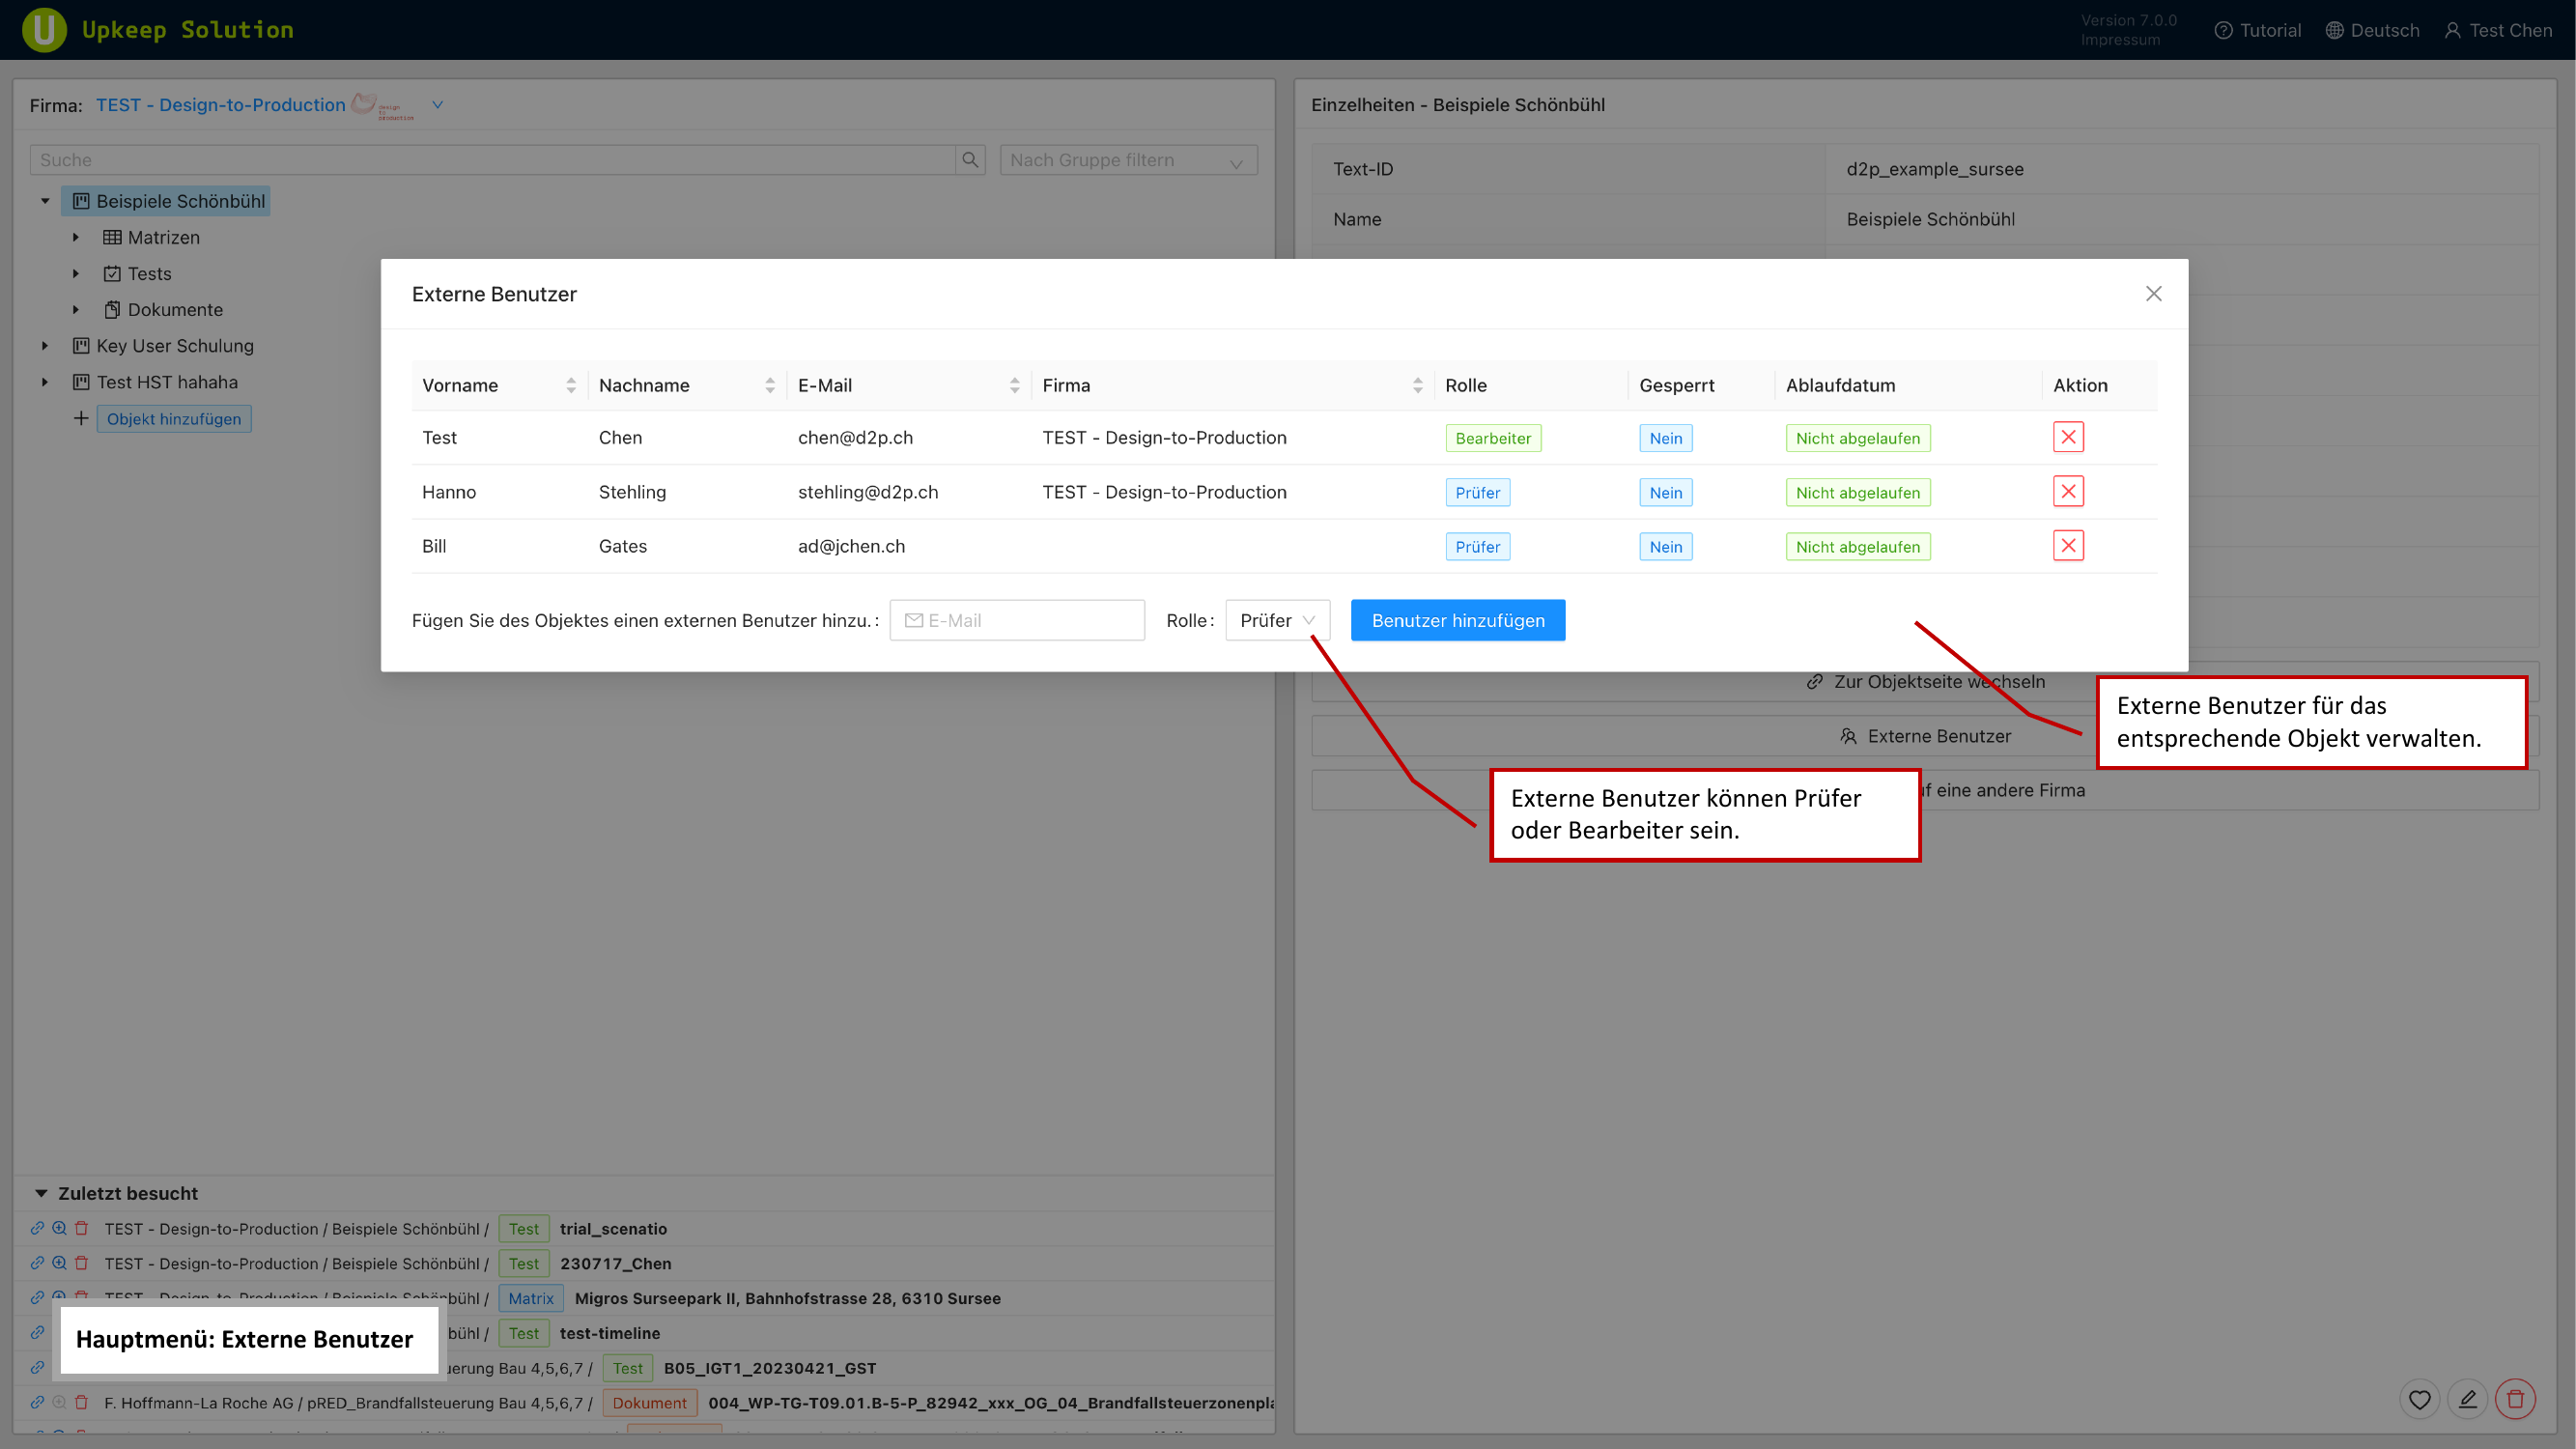
Task: Click the E-Mail input field in the dialog
Action: pos(1016,620)
